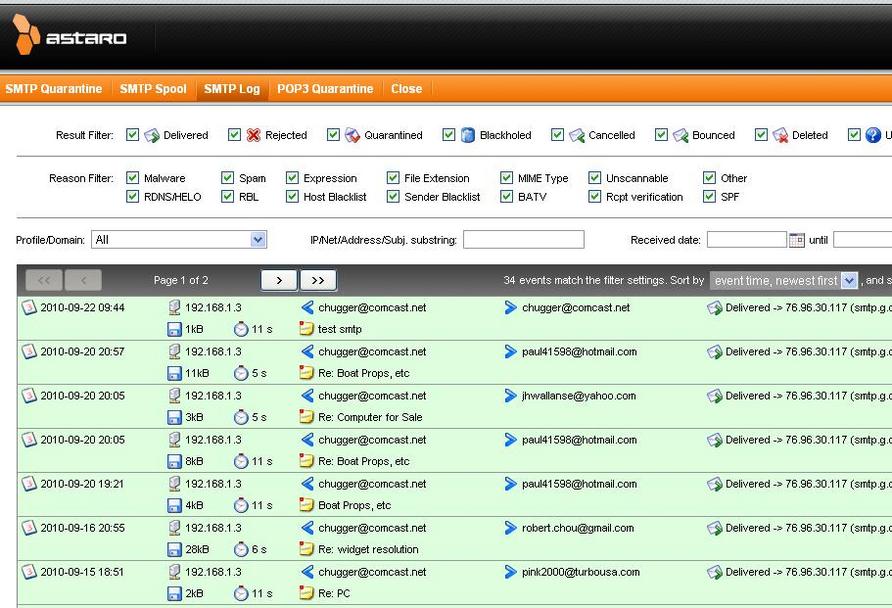Click recipient arrow icon next to jhwallanse@yahoo.com
Image resolution: width=892 pixels, height=608 pixels.
[511, 396]
